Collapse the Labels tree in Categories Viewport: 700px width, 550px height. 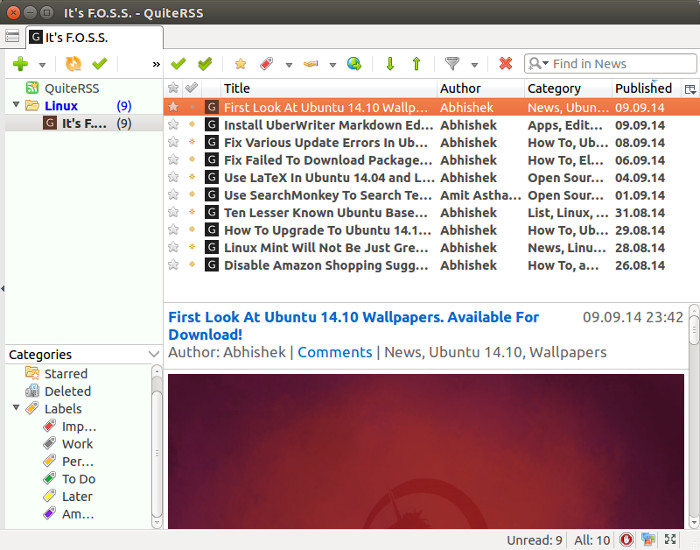16,409
